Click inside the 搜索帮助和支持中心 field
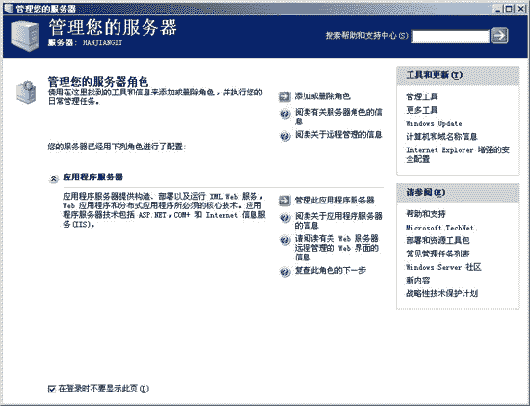 point(451,36)
